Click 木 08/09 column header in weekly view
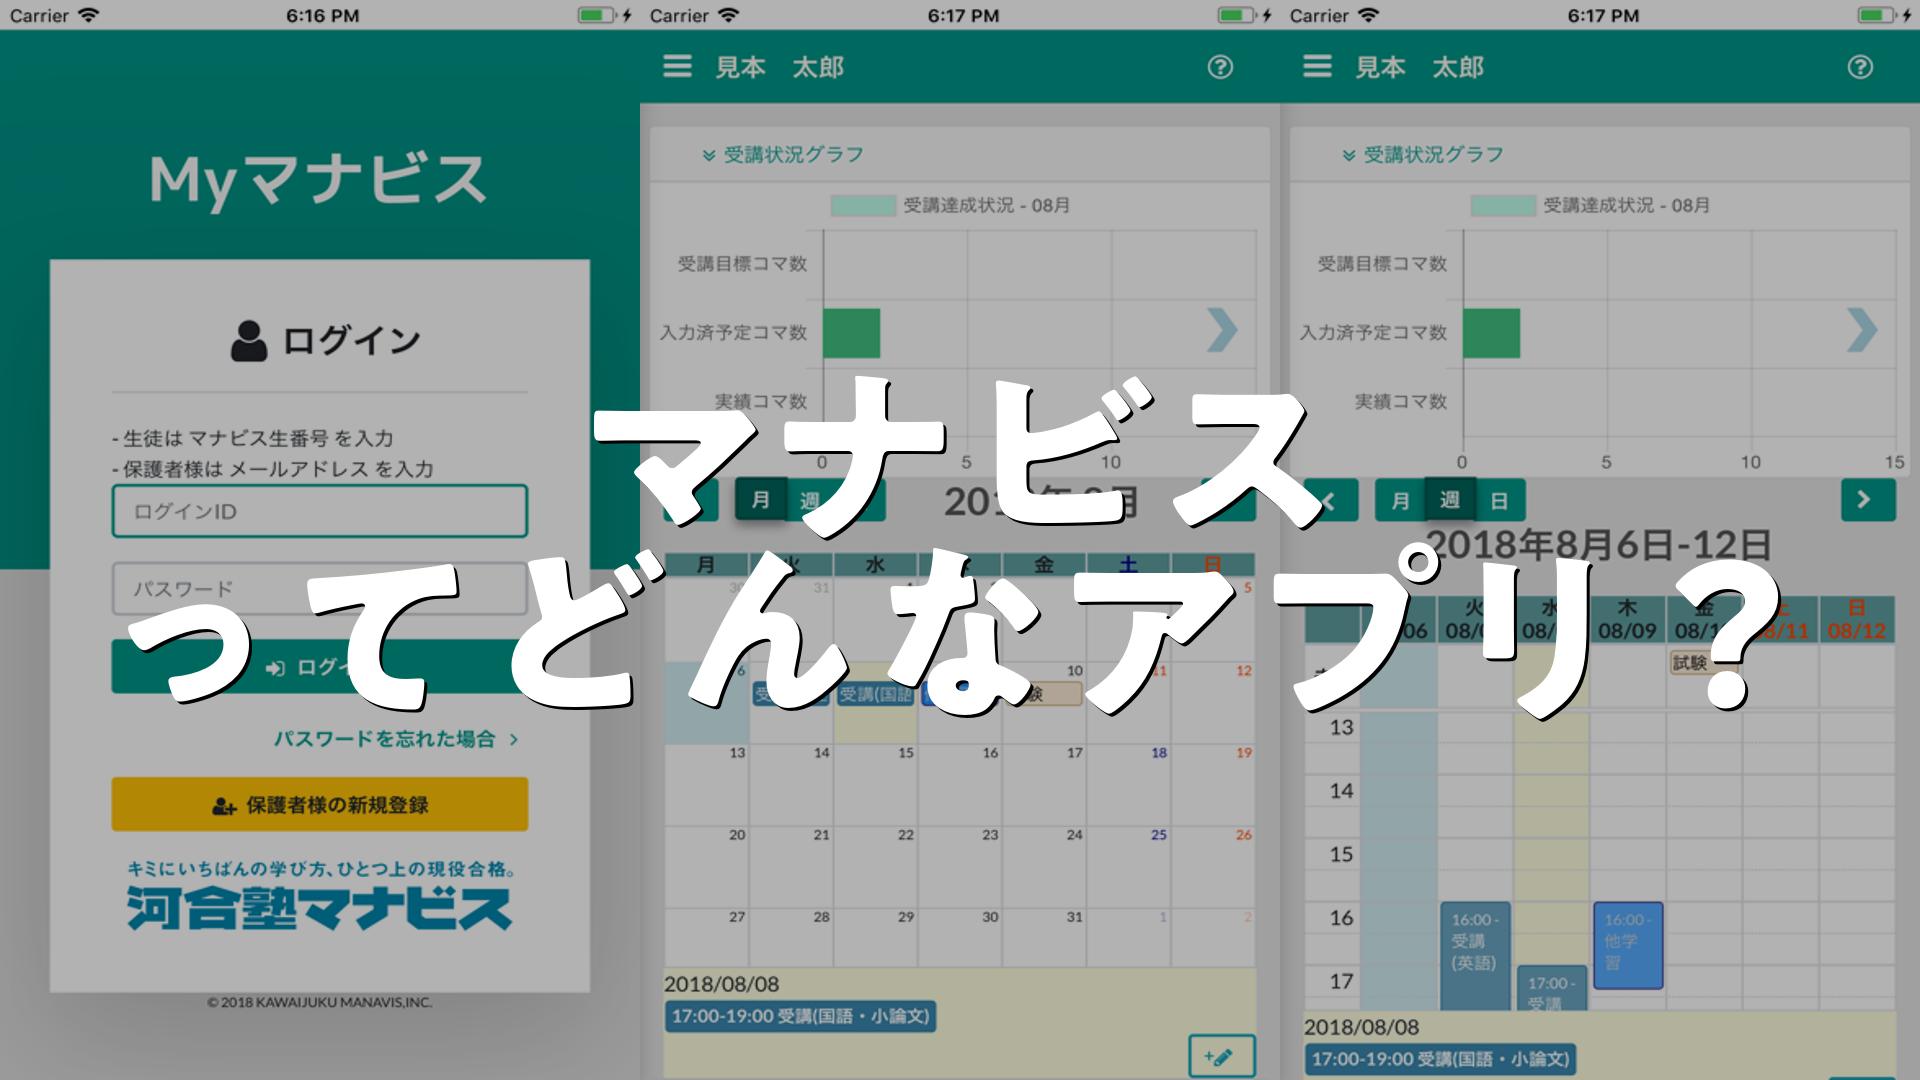 pos(1627,620)
